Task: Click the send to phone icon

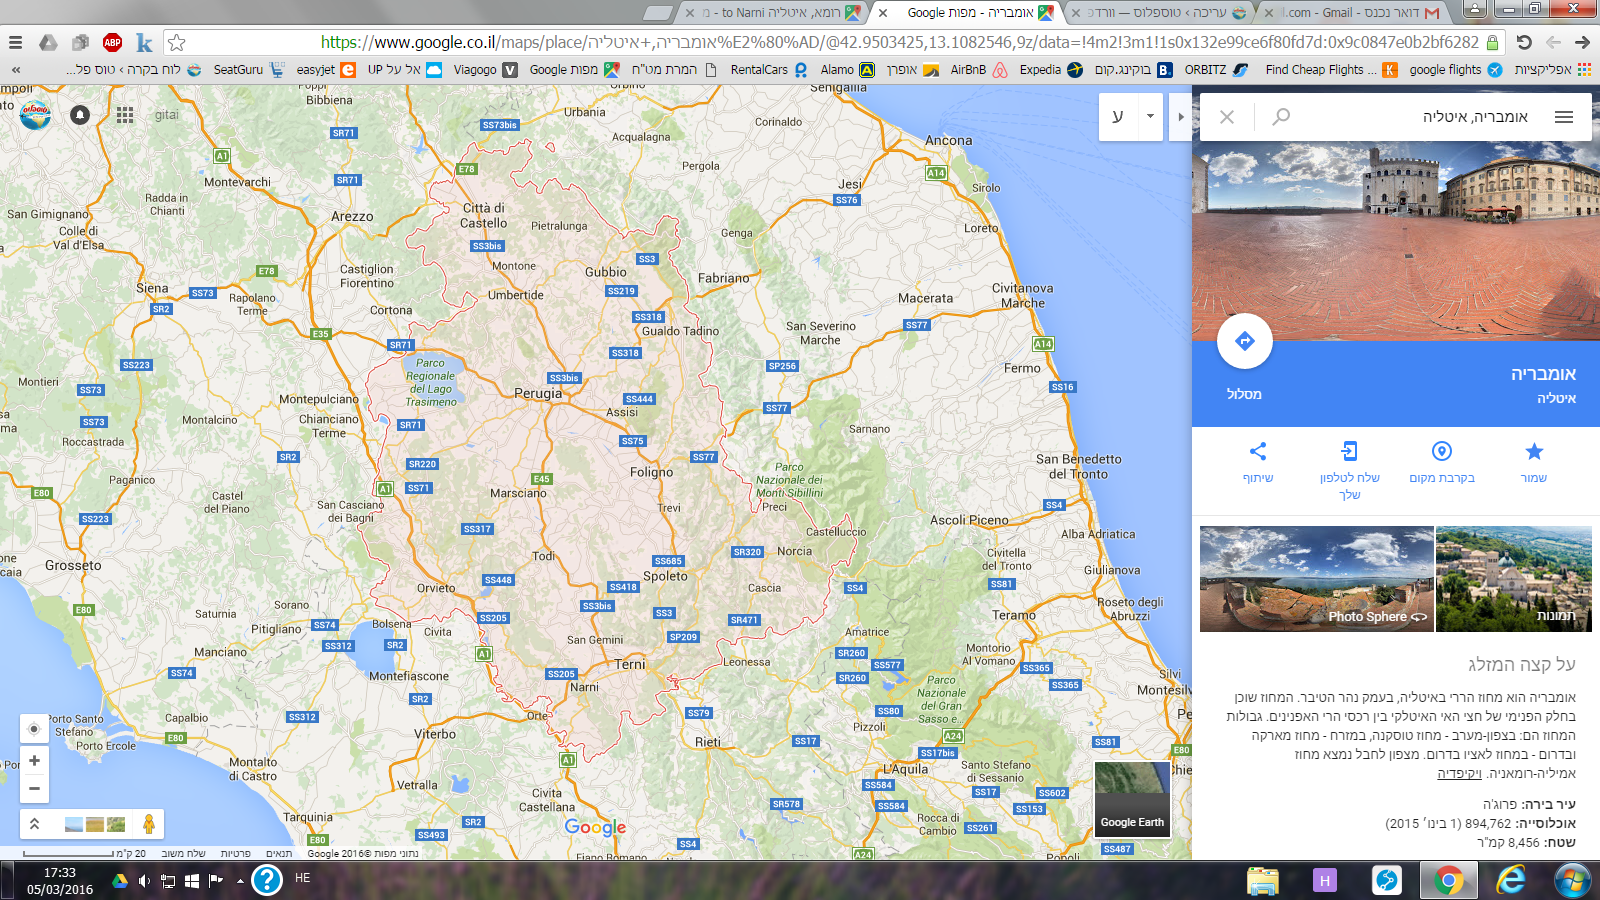Action: click(x=1350, y=451)
